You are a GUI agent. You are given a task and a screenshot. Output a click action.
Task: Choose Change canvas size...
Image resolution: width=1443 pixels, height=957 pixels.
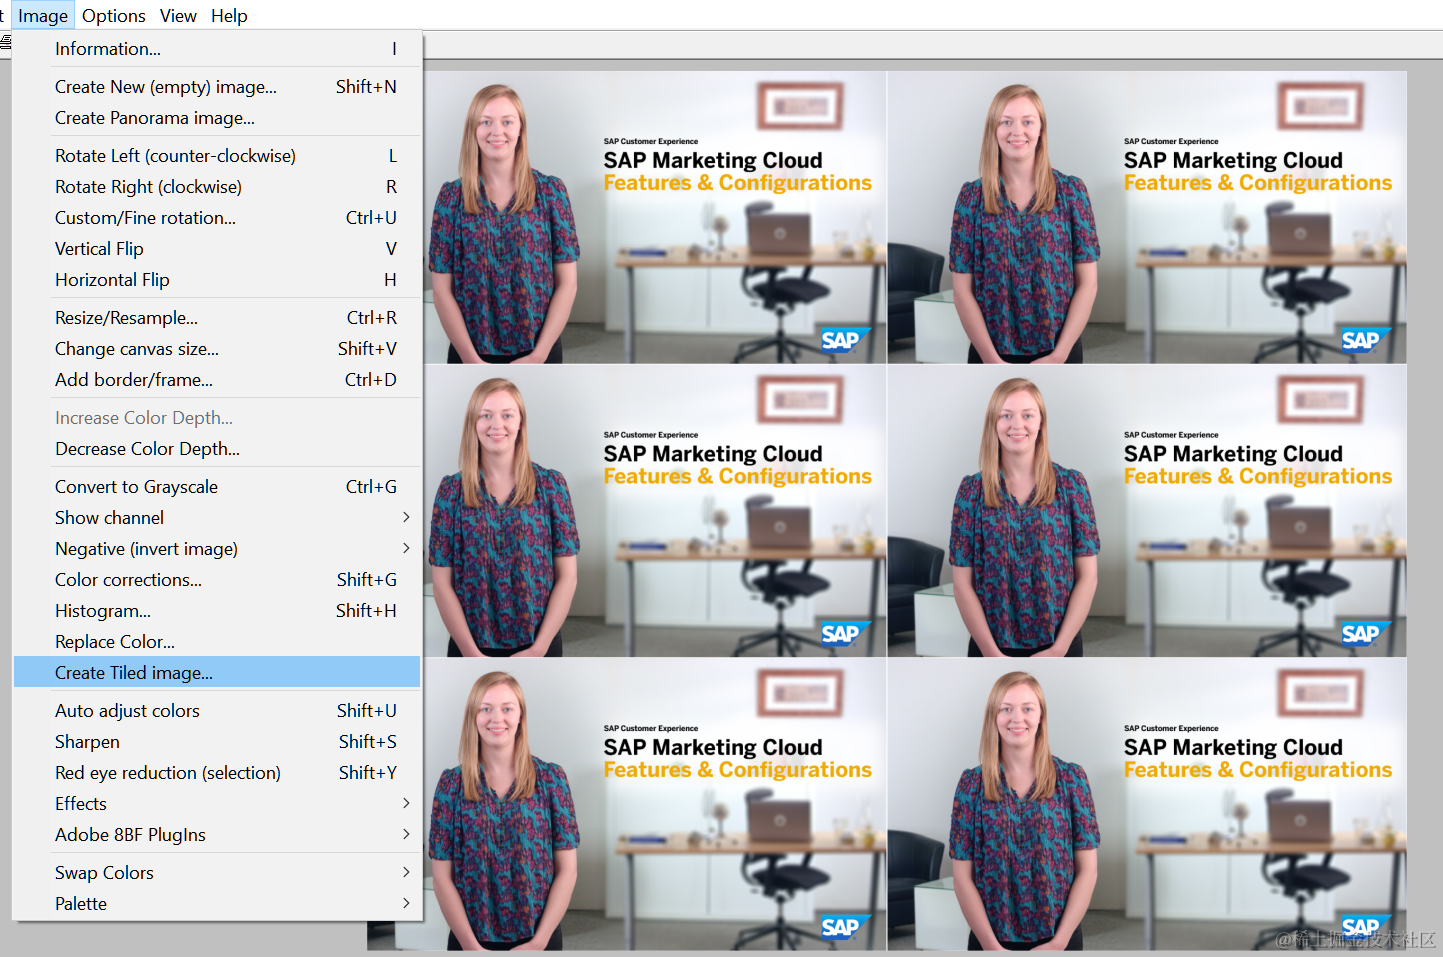pos(217,349)
